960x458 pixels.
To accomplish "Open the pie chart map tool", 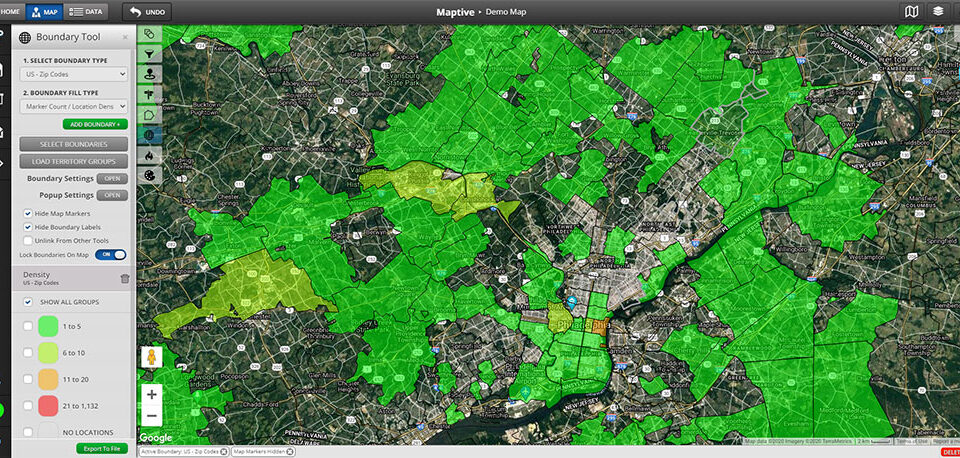I will click(149, 176).
